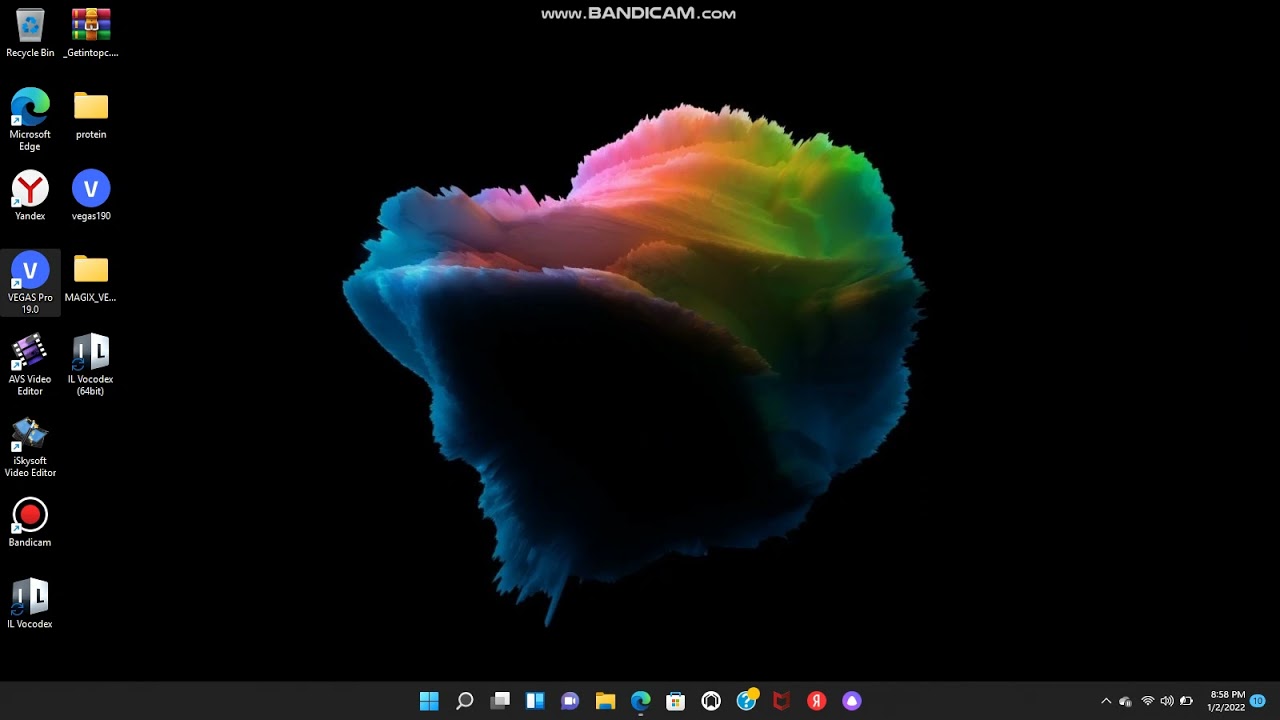Select the protein folder
This screenshot has height=720, width=1280.
91,113
